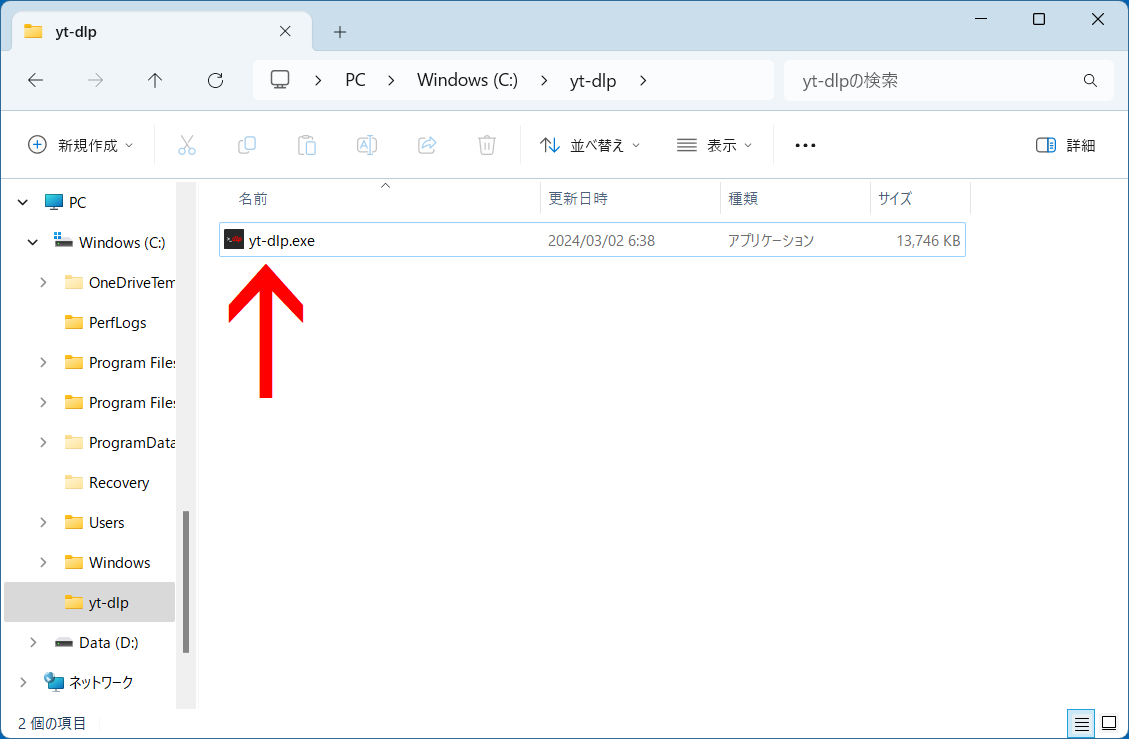The height and width of the screenshot is (739, 1129).
Task: Click the monitor icon in address bar
Action: tap(280, 79)
